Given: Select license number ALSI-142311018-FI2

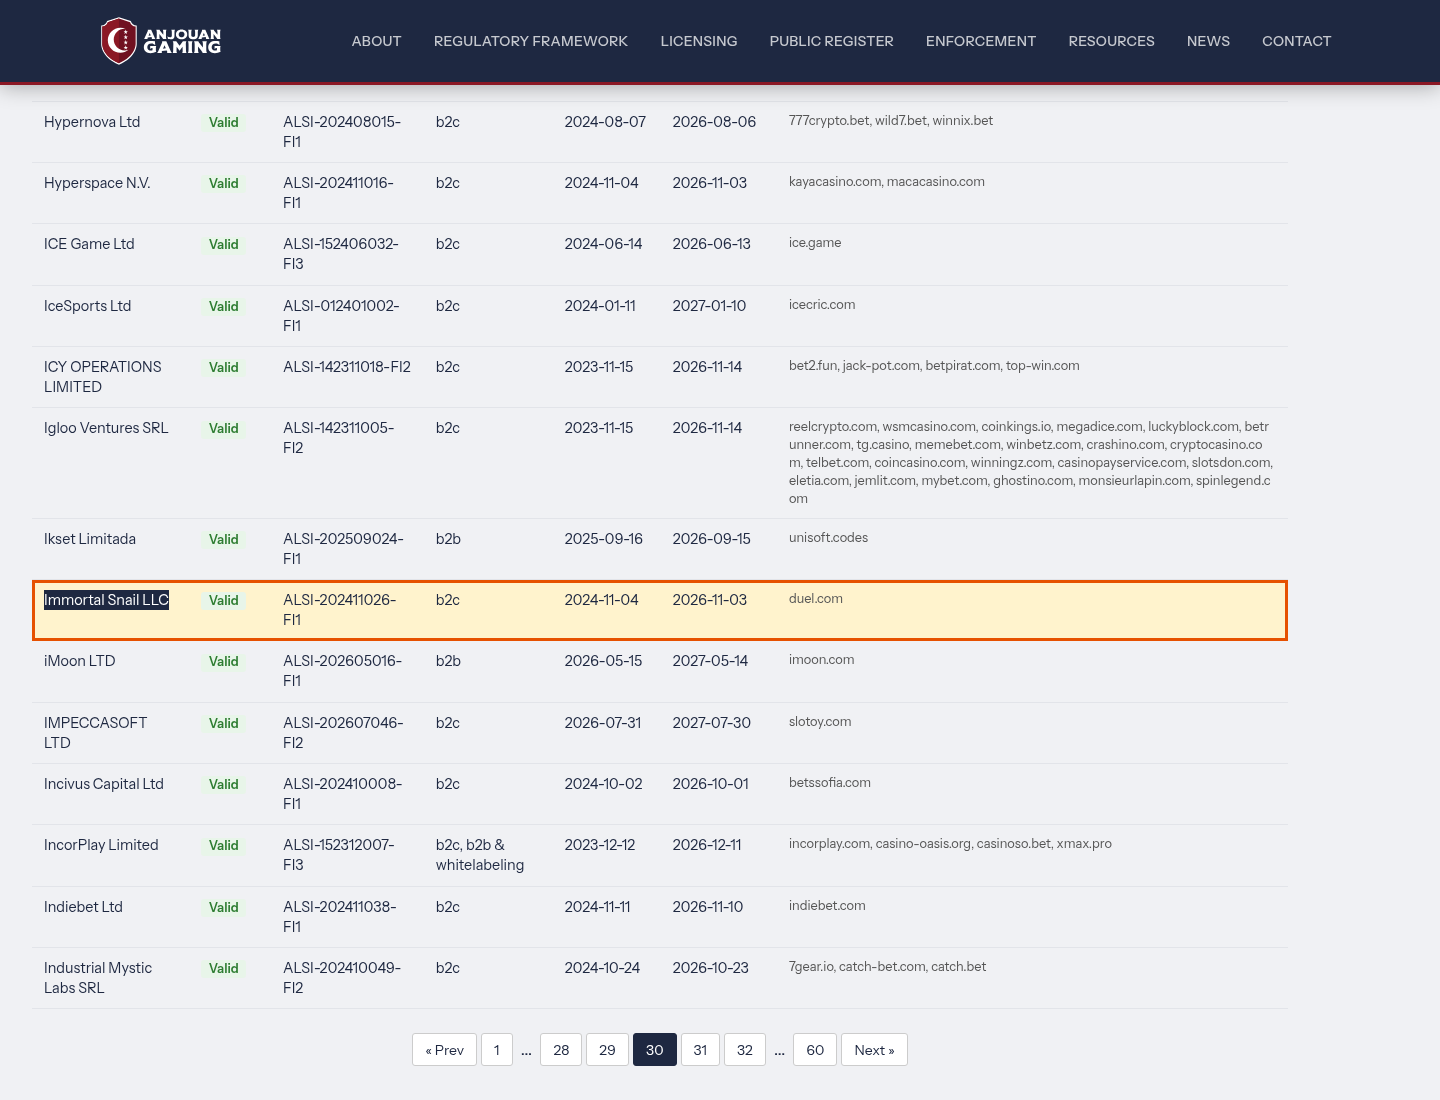Looking at the screenshot, I should click(347, 367).
